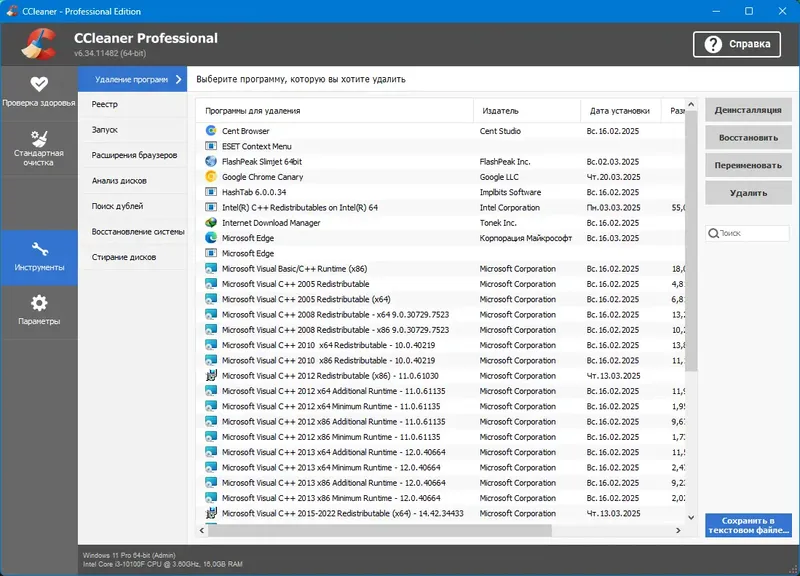Click Сохранить в текстовом файле
Image resolution: width=800 pixels, height=576 pixels.
pyautogui.click(x=748, y=527)
